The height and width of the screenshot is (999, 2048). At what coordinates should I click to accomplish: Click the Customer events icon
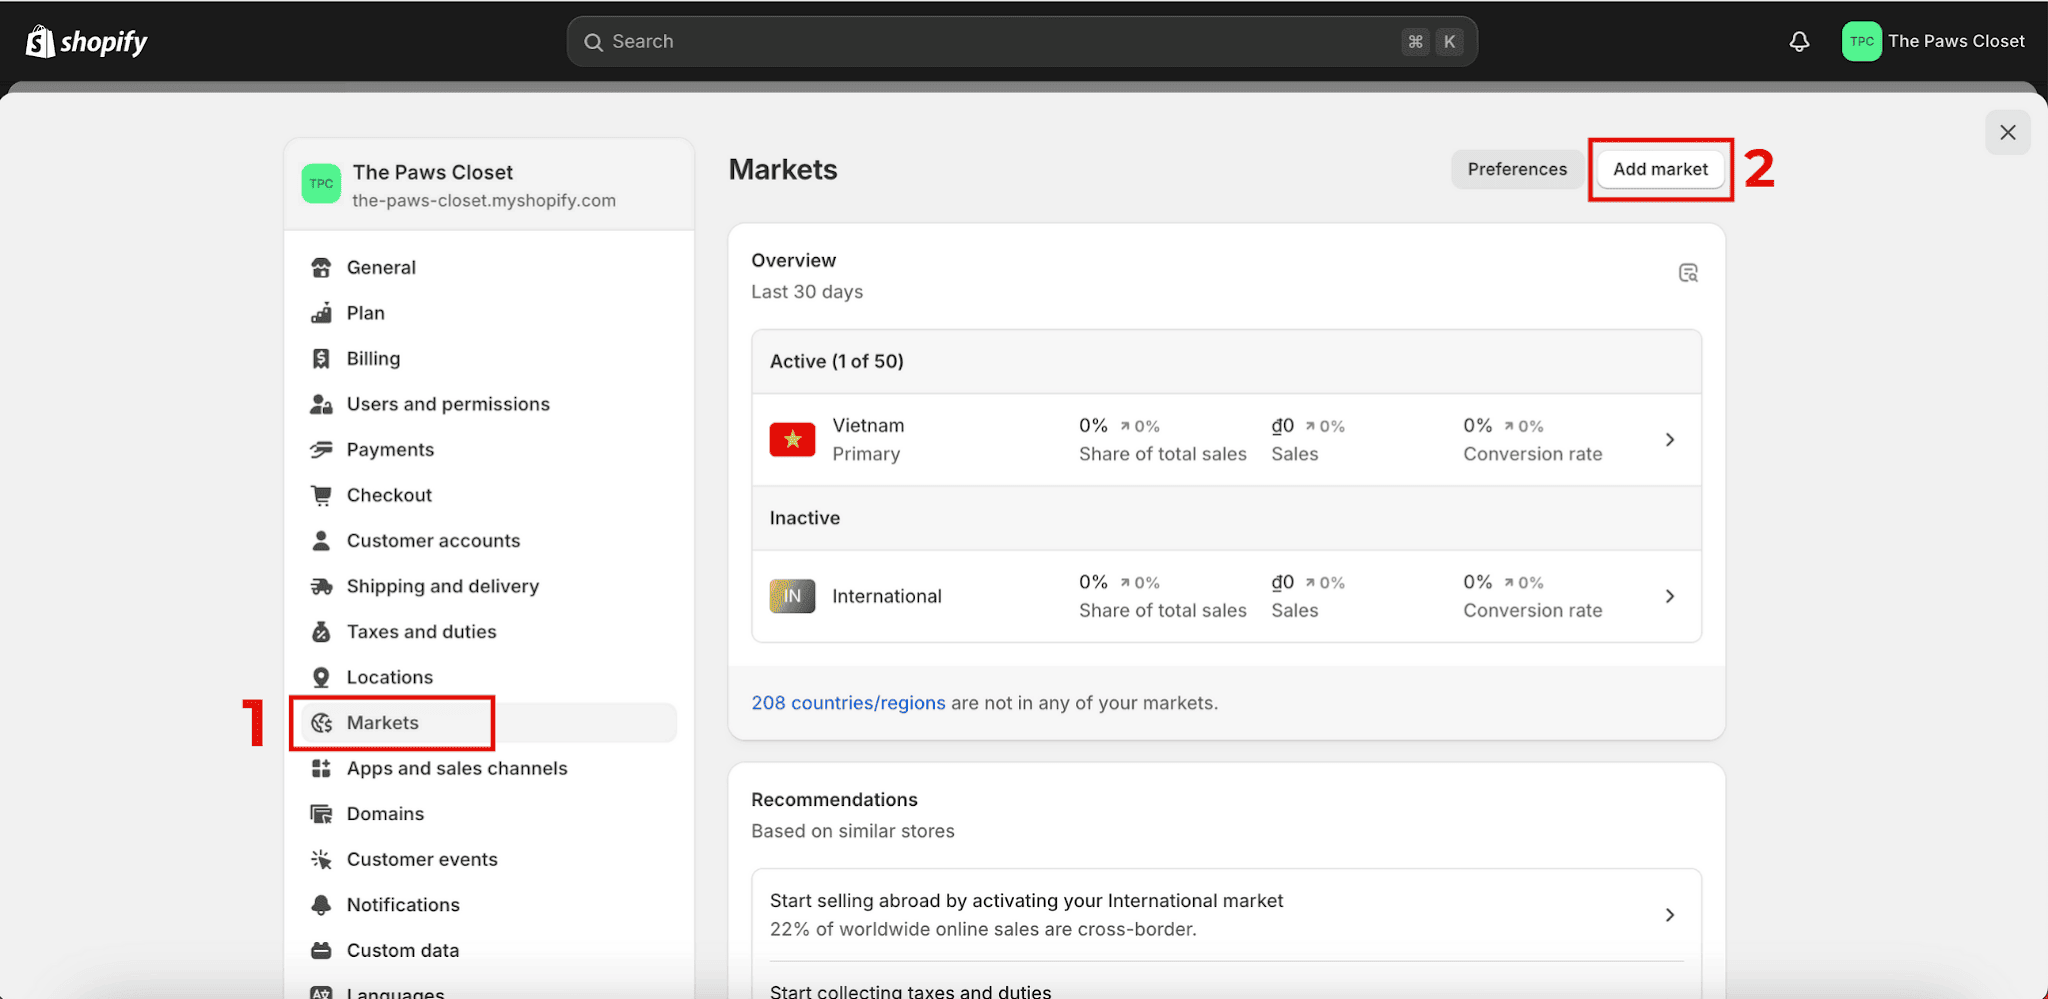[321, 859]
